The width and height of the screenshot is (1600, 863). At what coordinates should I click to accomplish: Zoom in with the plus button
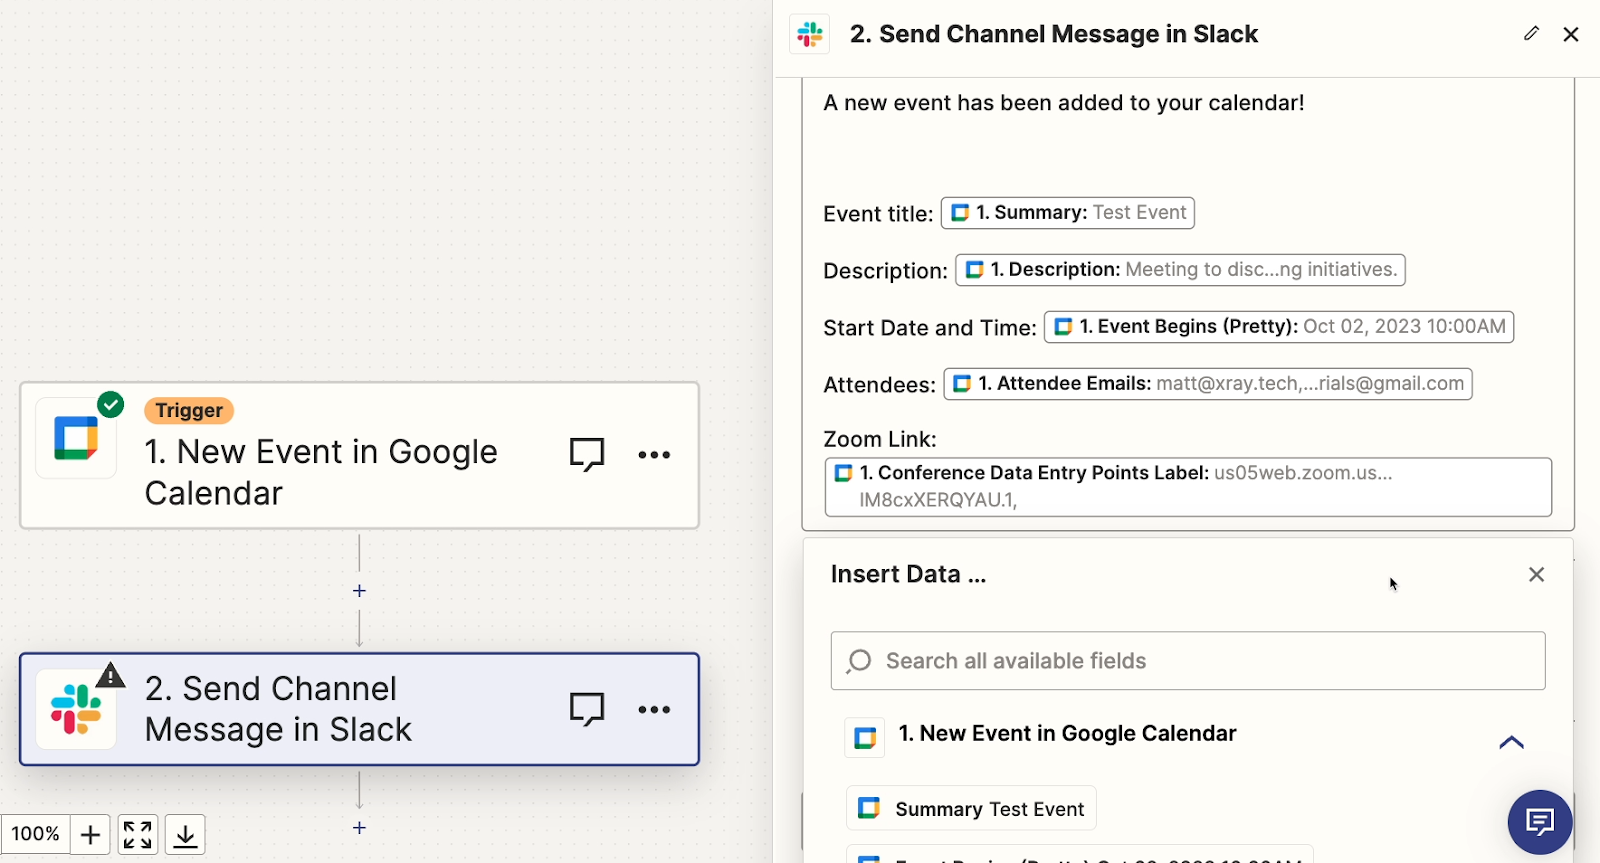90,834
